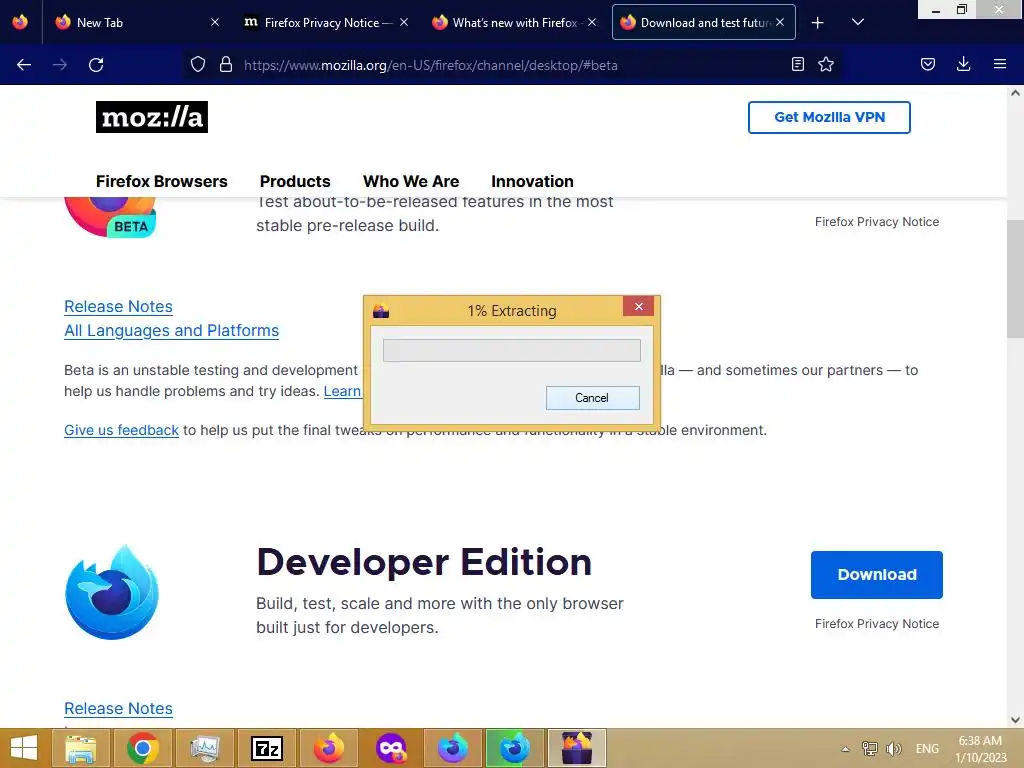Open 7-Zip from the taskbar
This screenshot has height=768, width=1024.
pos(266,748)
